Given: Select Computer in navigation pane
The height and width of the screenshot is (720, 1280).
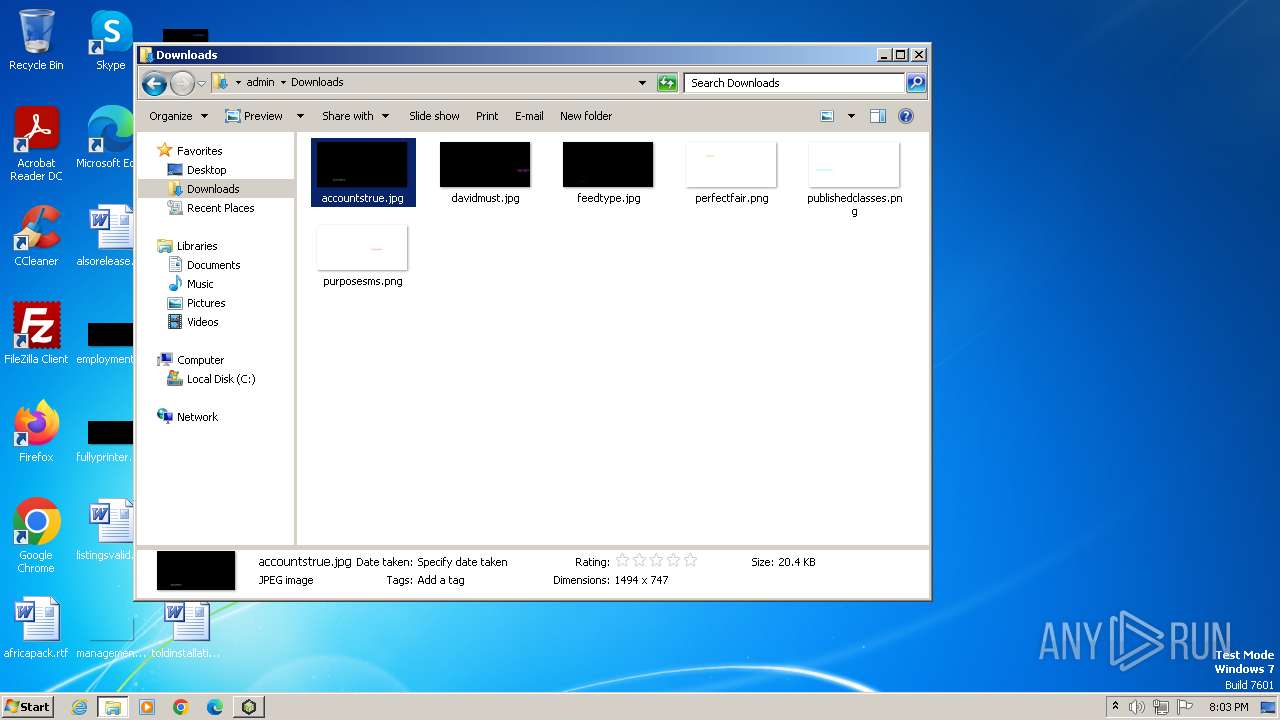Looking at the screenshot, I should (x=200, y=360).
